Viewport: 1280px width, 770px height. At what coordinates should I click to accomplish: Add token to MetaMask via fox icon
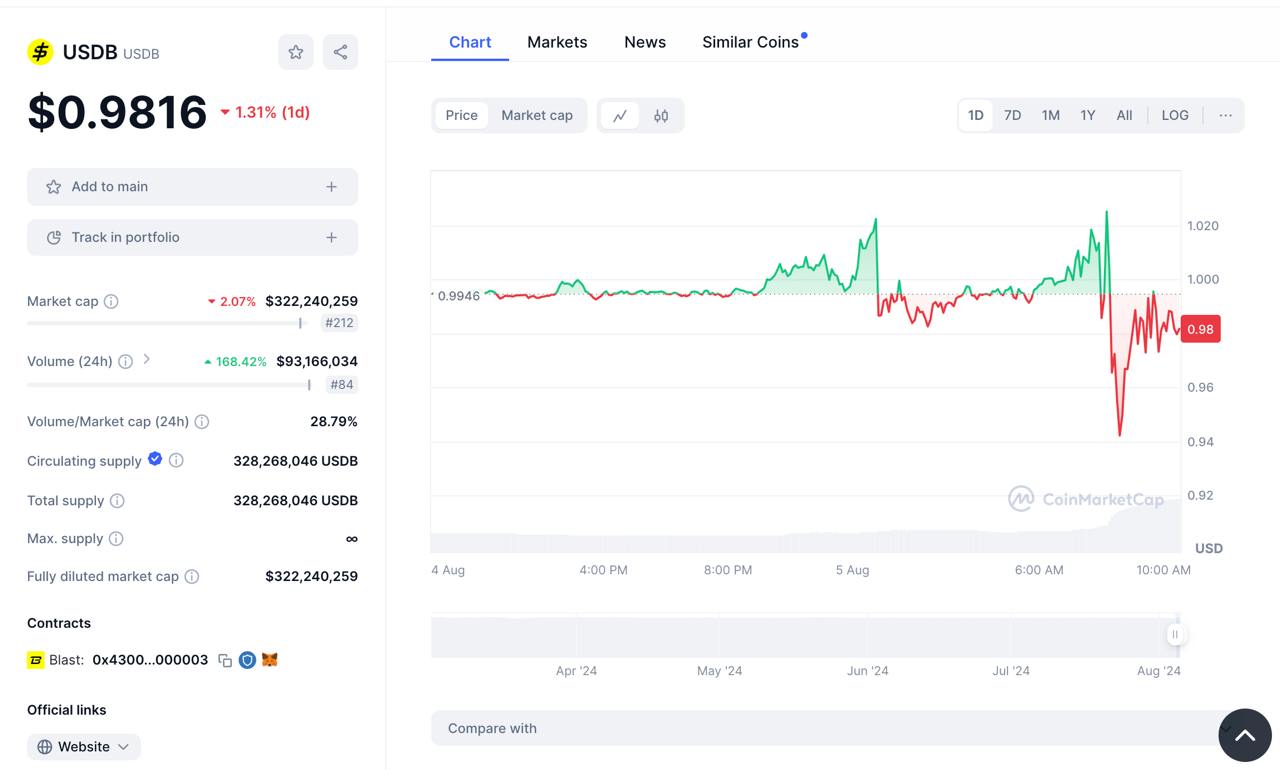click(270, 660)
